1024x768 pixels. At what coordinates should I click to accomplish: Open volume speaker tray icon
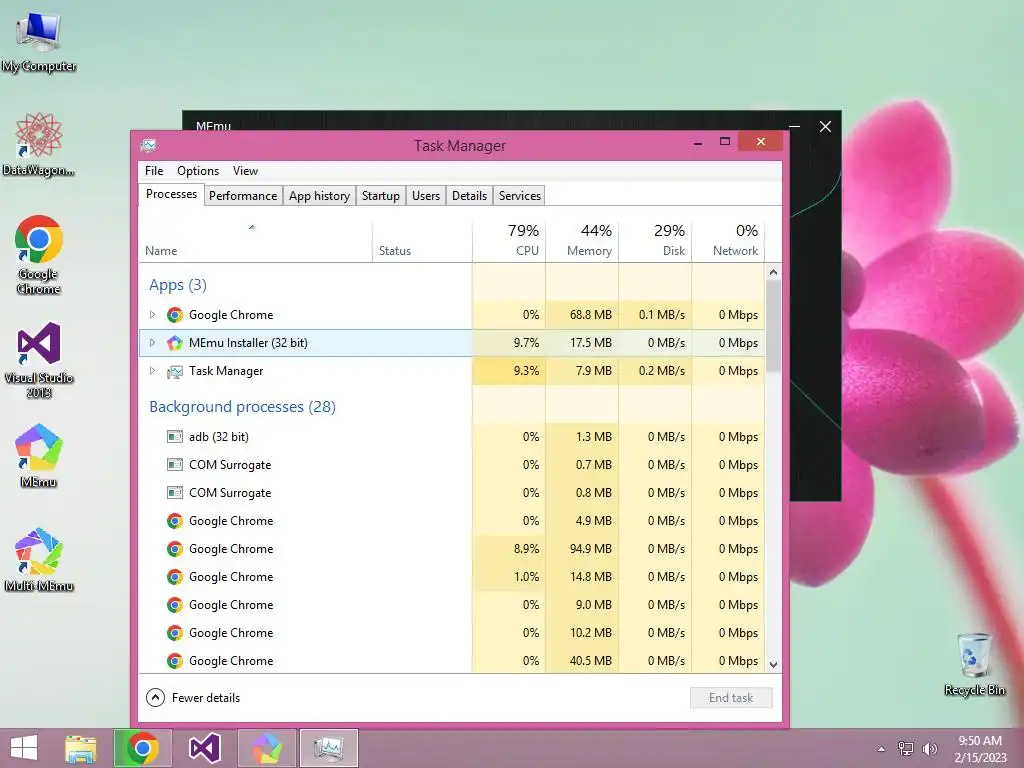(x=929, y=749)
